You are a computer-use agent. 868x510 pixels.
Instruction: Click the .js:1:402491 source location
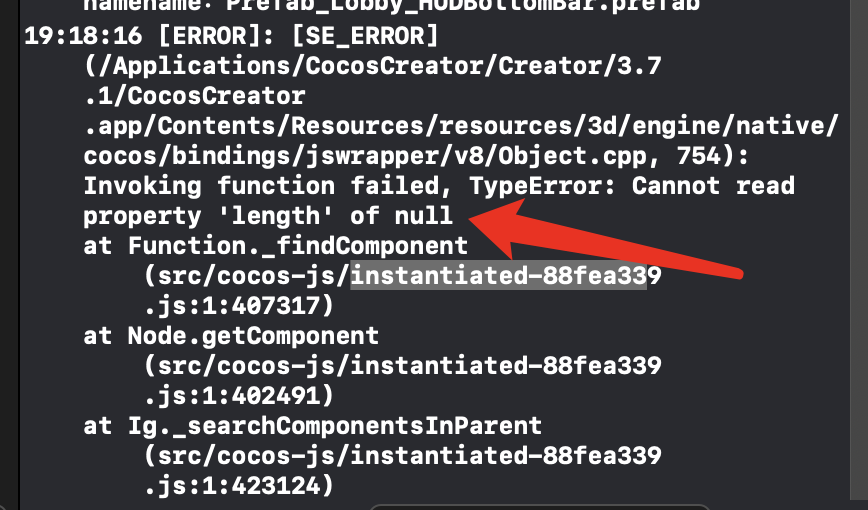pyautogui.click(x=246, y=393)
